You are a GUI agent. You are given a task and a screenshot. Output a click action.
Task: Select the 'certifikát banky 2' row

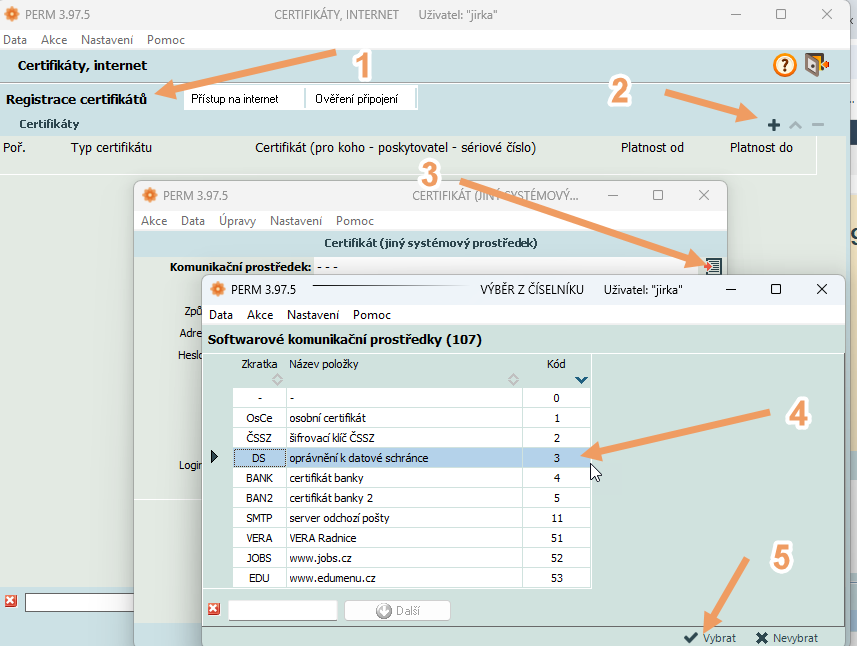point(412,498)
